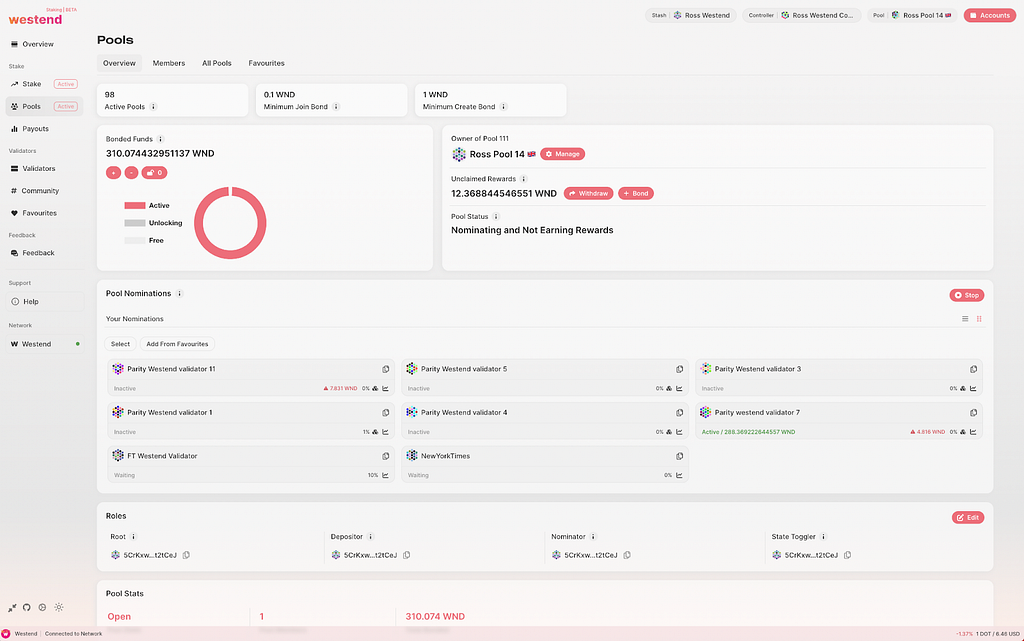
Task: Select the Parity westend validator 7 card
Action: pyautogui.click(x=839, y=420)
